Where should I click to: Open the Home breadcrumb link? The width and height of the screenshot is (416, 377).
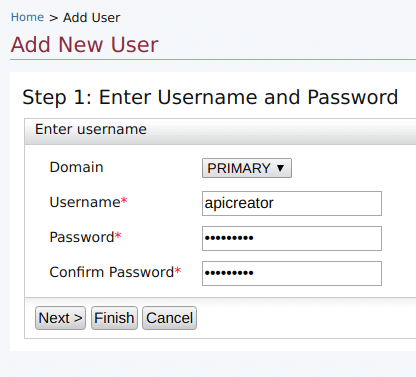point(27,17)
